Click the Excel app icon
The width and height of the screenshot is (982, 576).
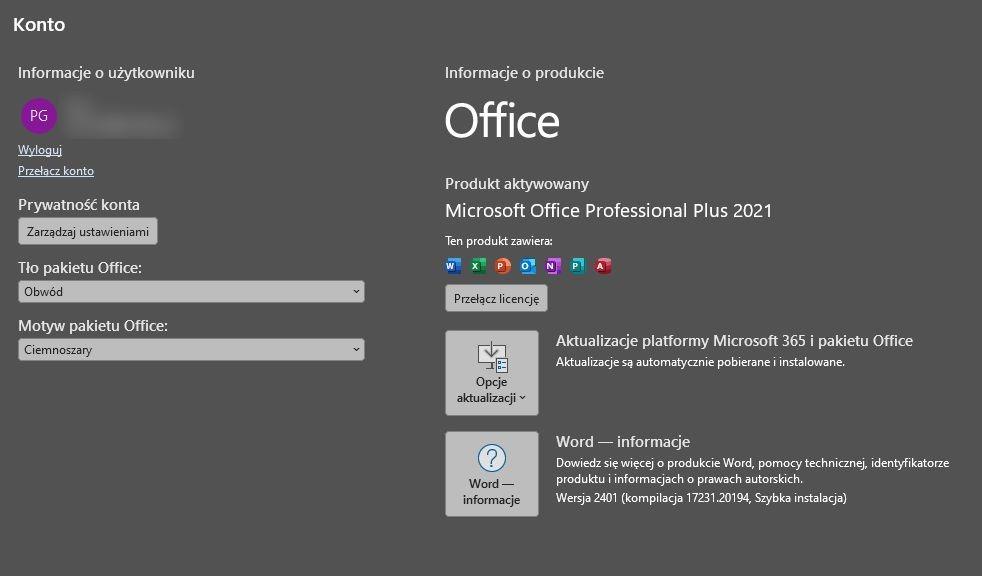[478, 266]
